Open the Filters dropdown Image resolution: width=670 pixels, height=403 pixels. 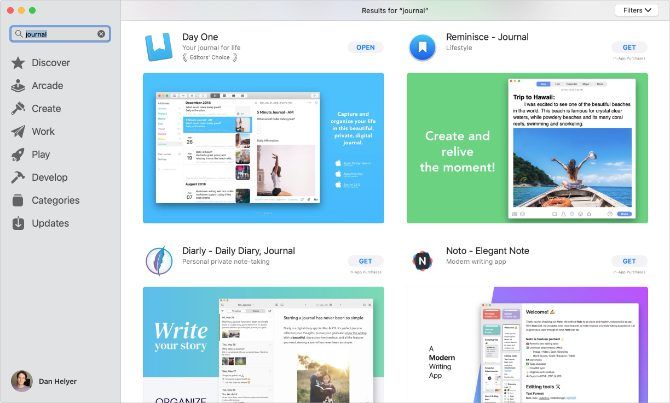coord(636,10)
